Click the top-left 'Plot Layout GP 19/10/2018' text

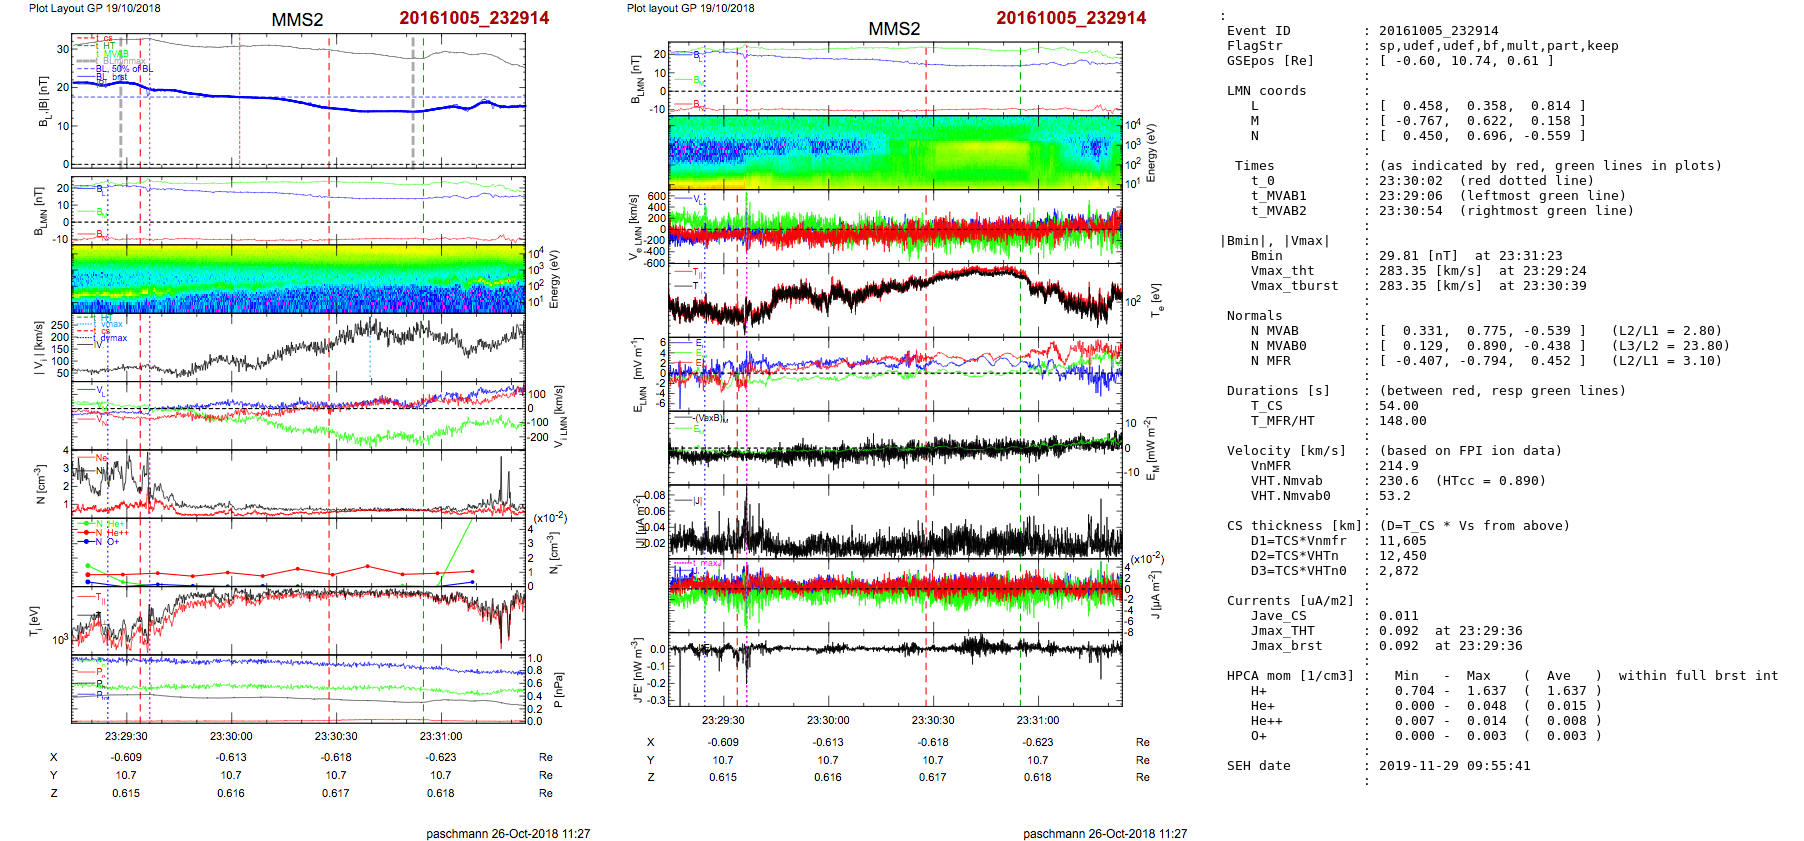(94, 8)
